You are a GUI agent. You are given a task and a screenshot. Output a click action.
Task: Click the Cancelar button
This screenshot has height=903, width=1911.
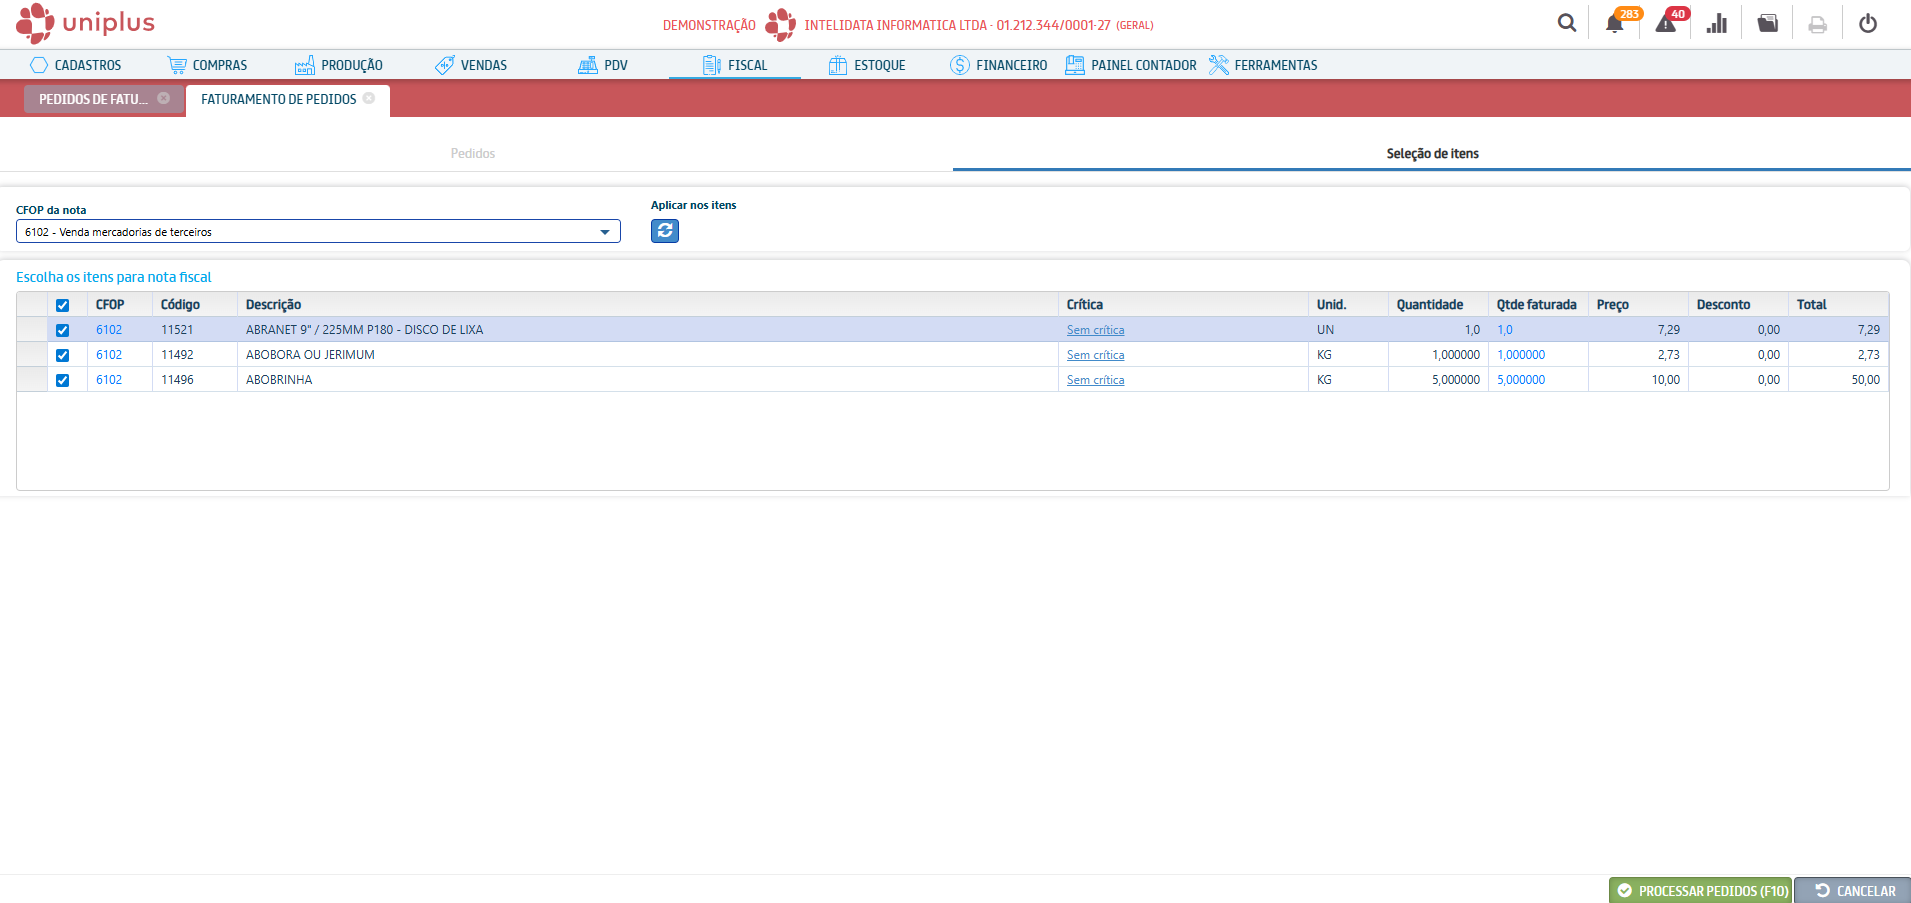pyautogui.click(x=1854, y=890)
